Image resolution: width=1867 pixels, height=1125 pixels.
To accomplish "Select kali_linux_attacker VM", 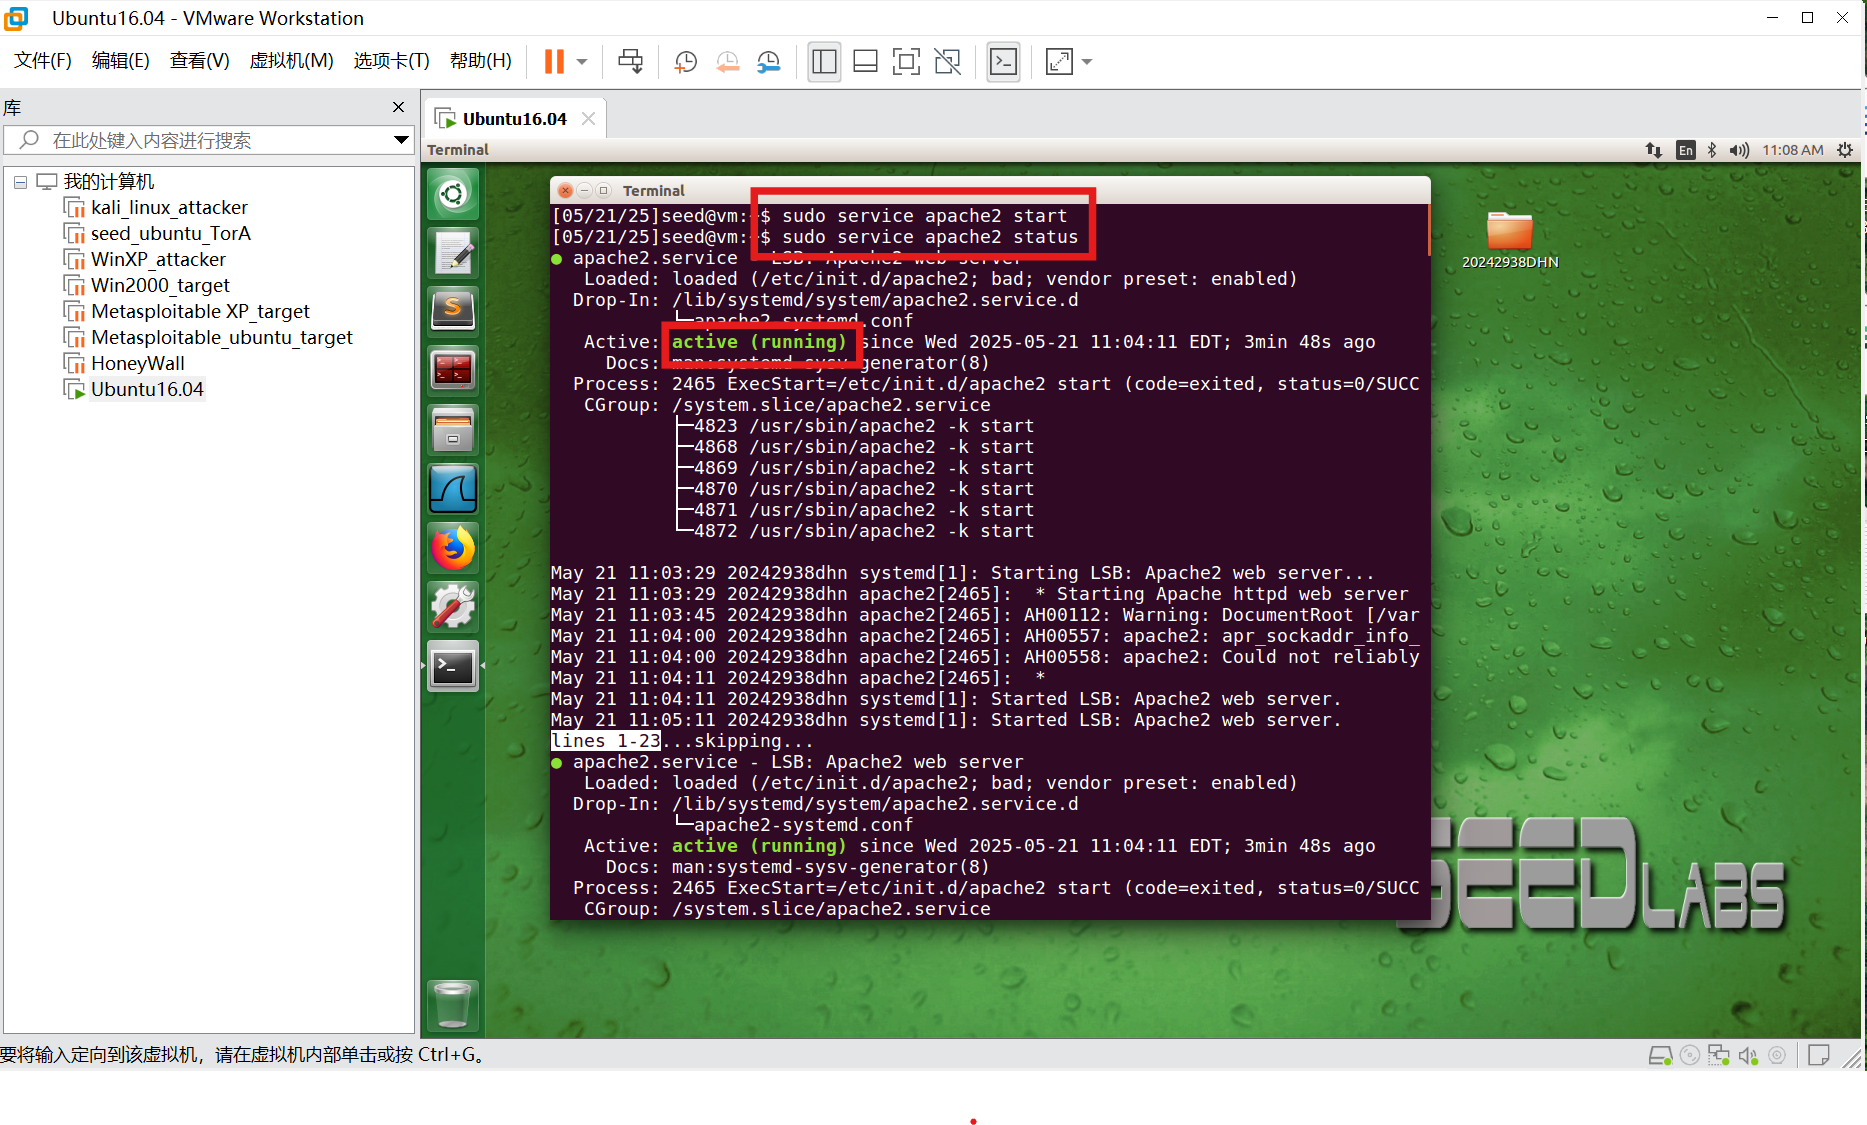I will 169,207.
